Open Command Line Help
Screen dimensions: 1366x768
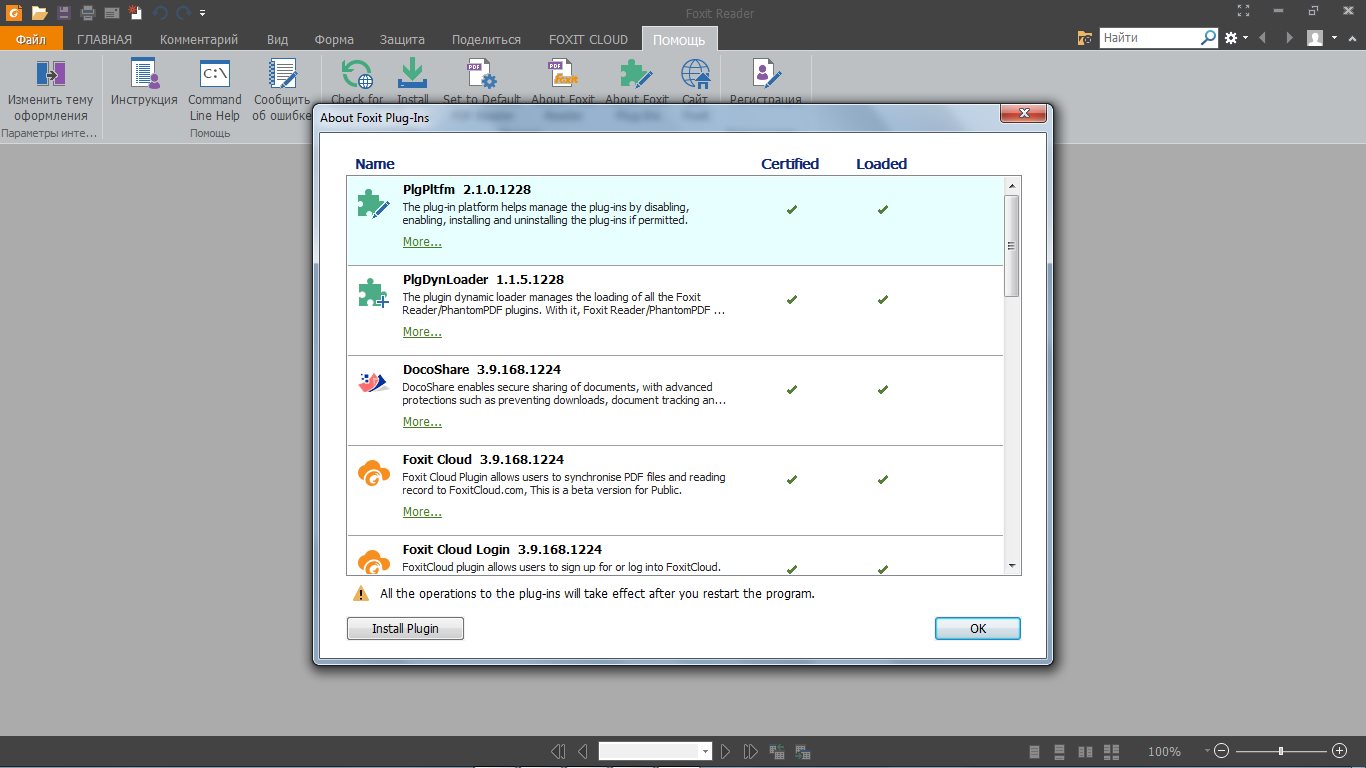(x=215, y=74)
